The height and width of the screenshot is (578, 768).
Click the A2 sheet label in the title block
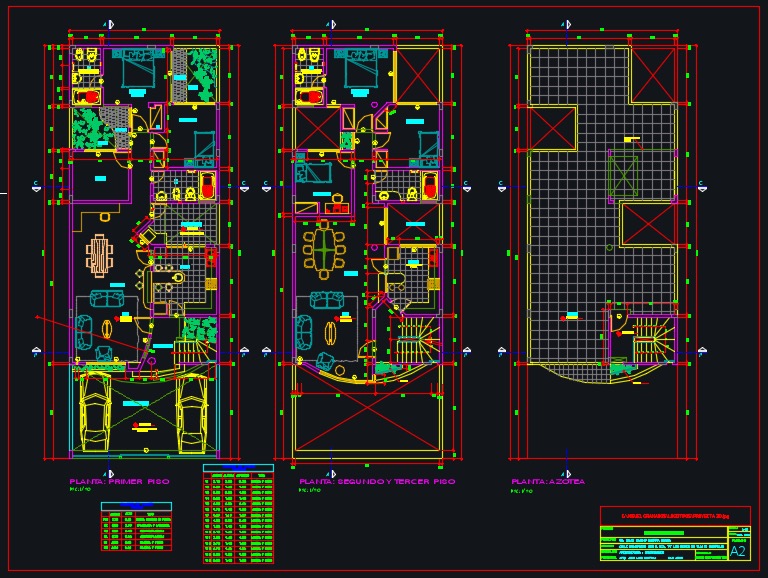(x=737, y=551)
